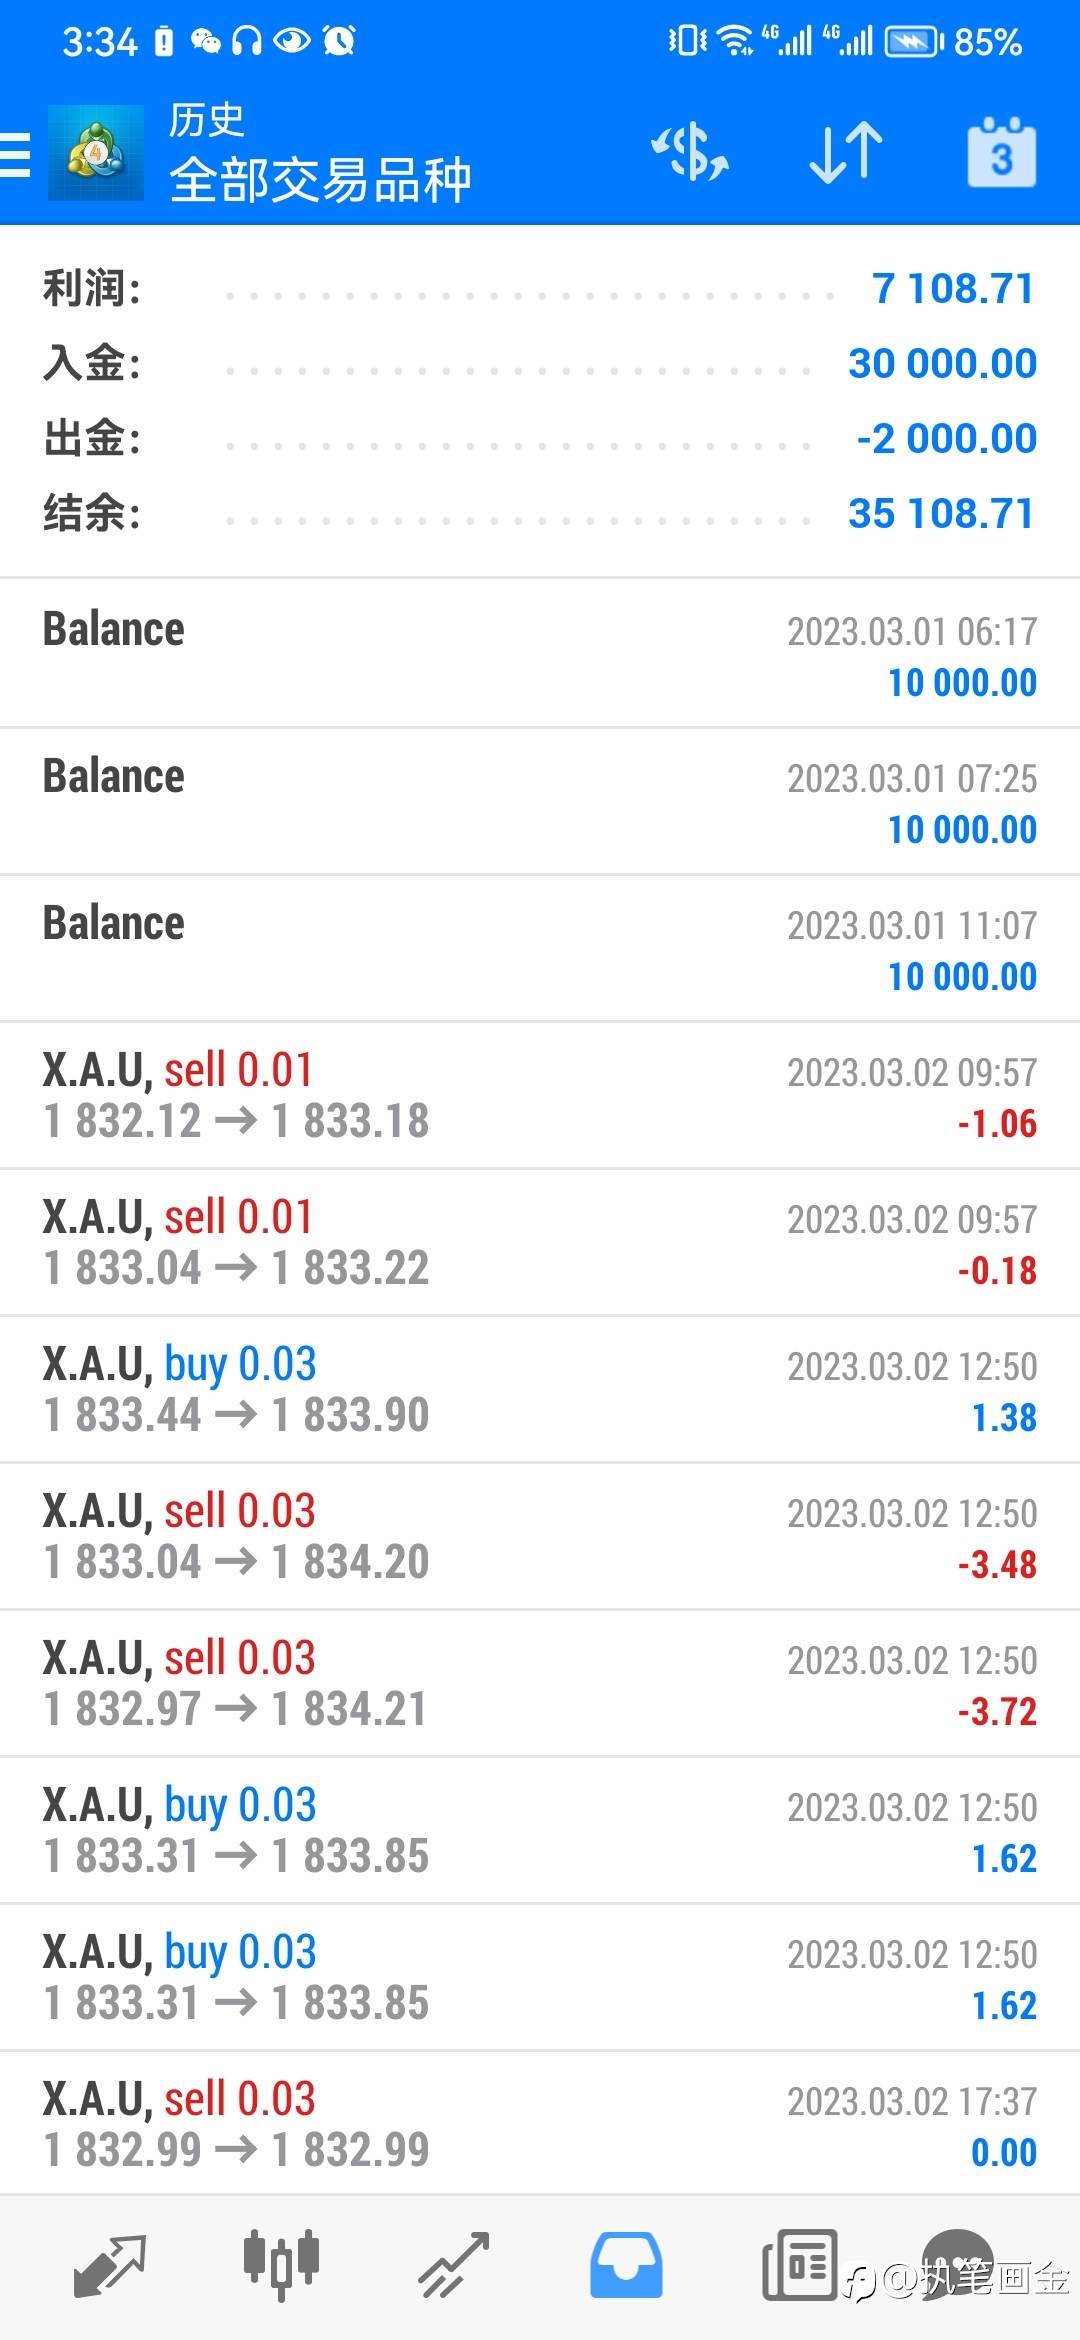Open the hamburger side menu
This screenshot has height=2340, width=1080.
coord(15,155)
